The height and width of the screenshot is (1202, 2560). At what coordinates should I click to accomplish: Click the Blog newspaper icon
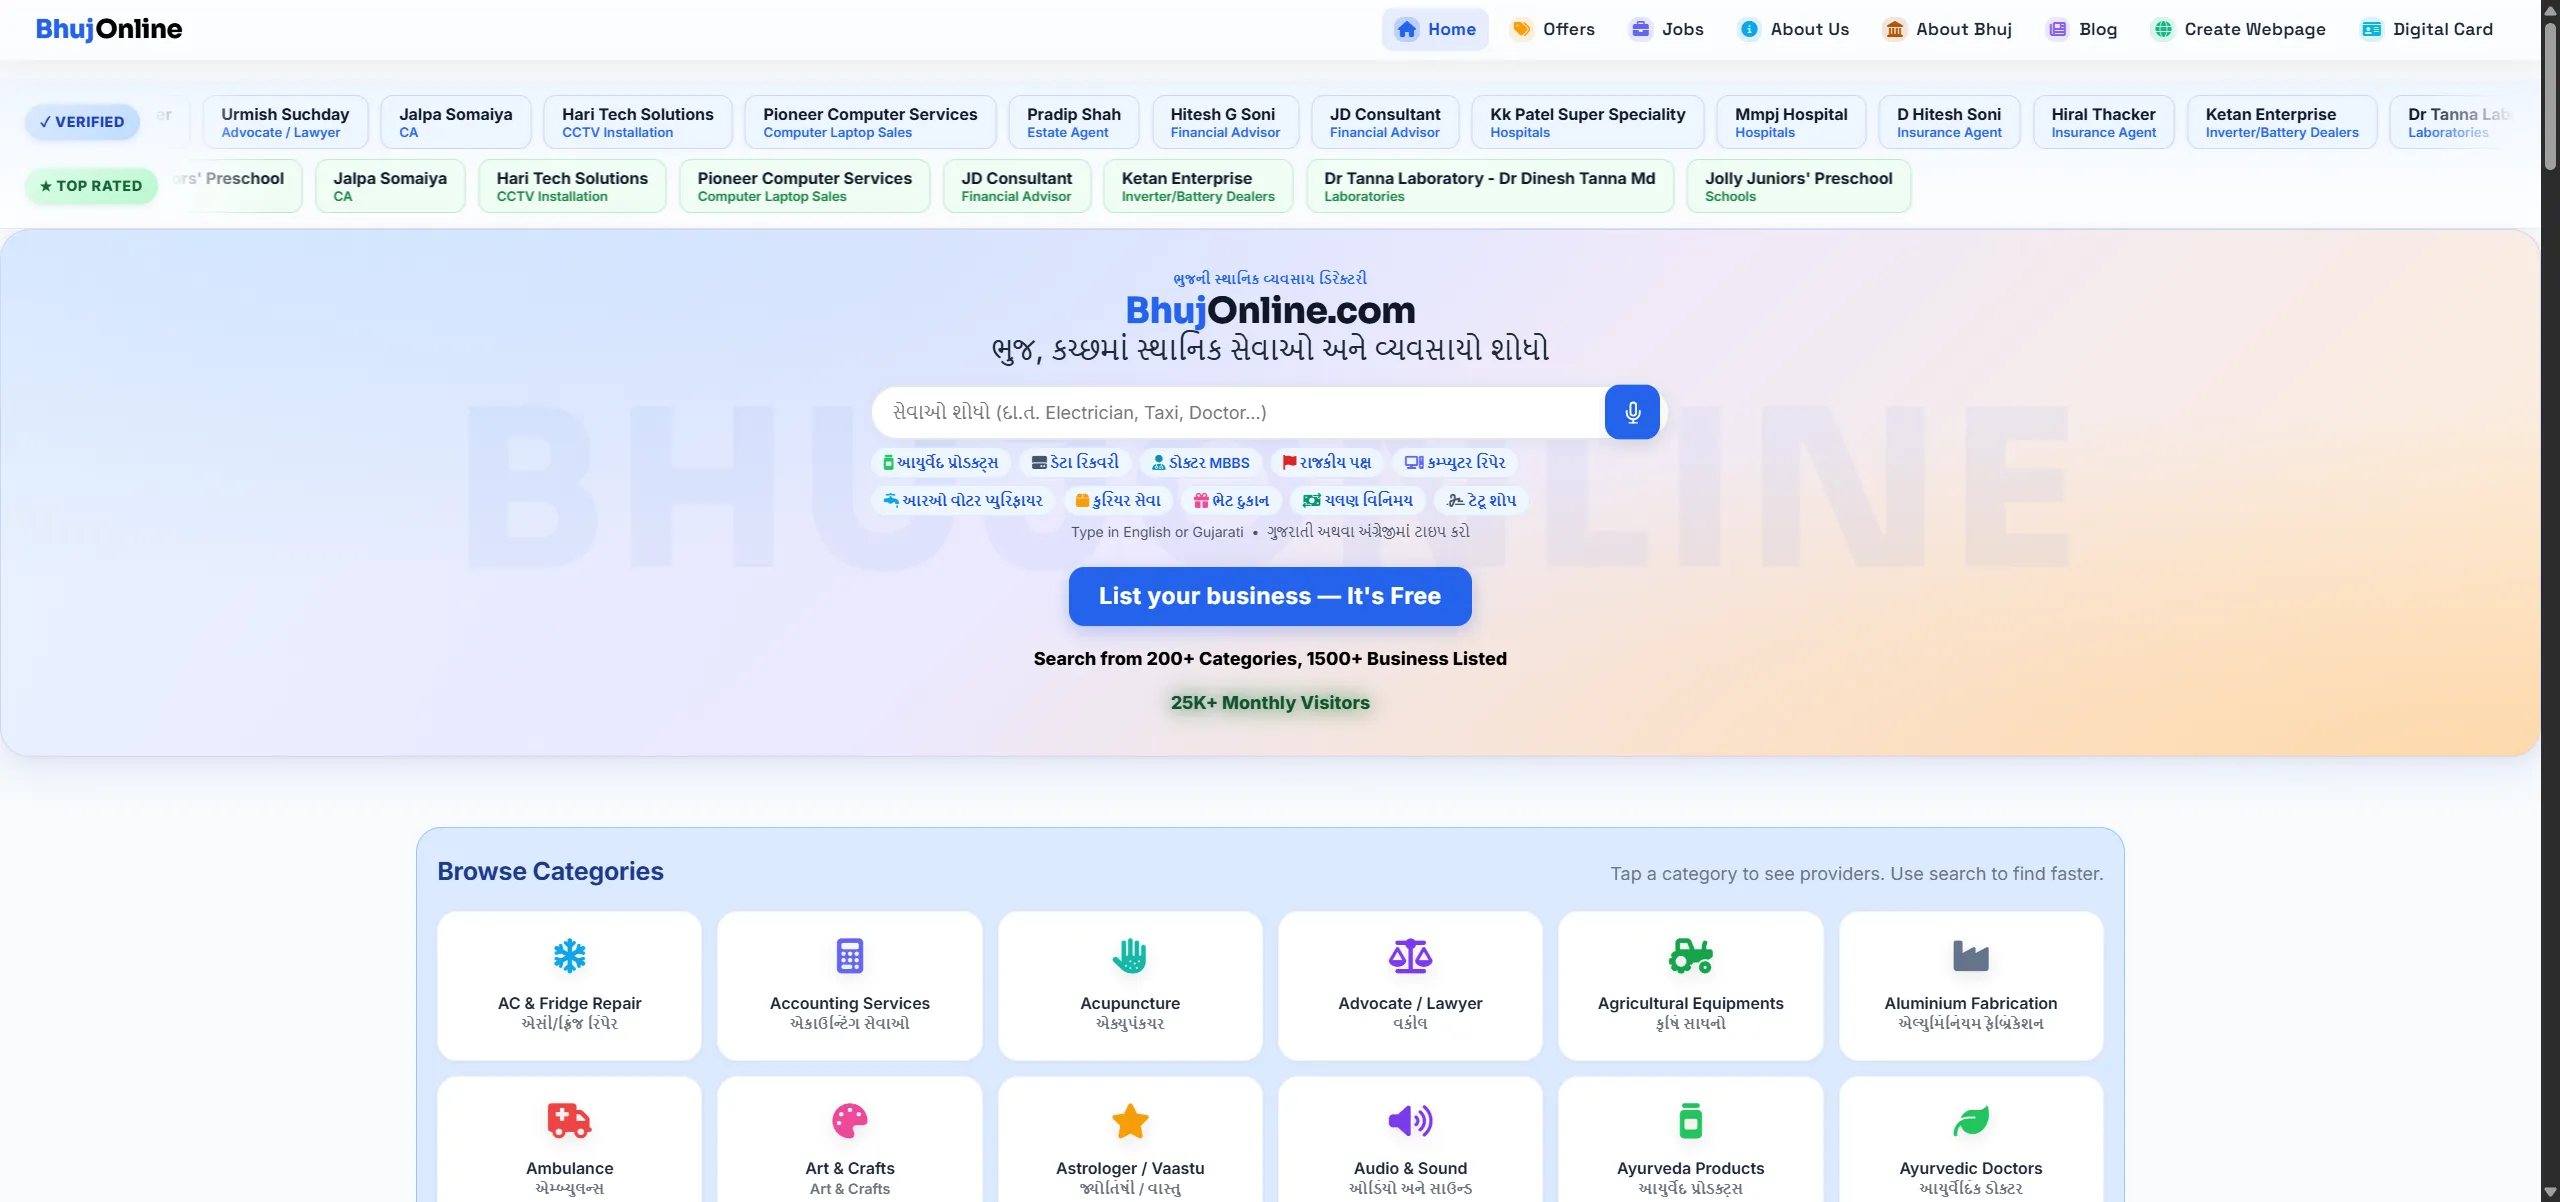coord(2057,29)
